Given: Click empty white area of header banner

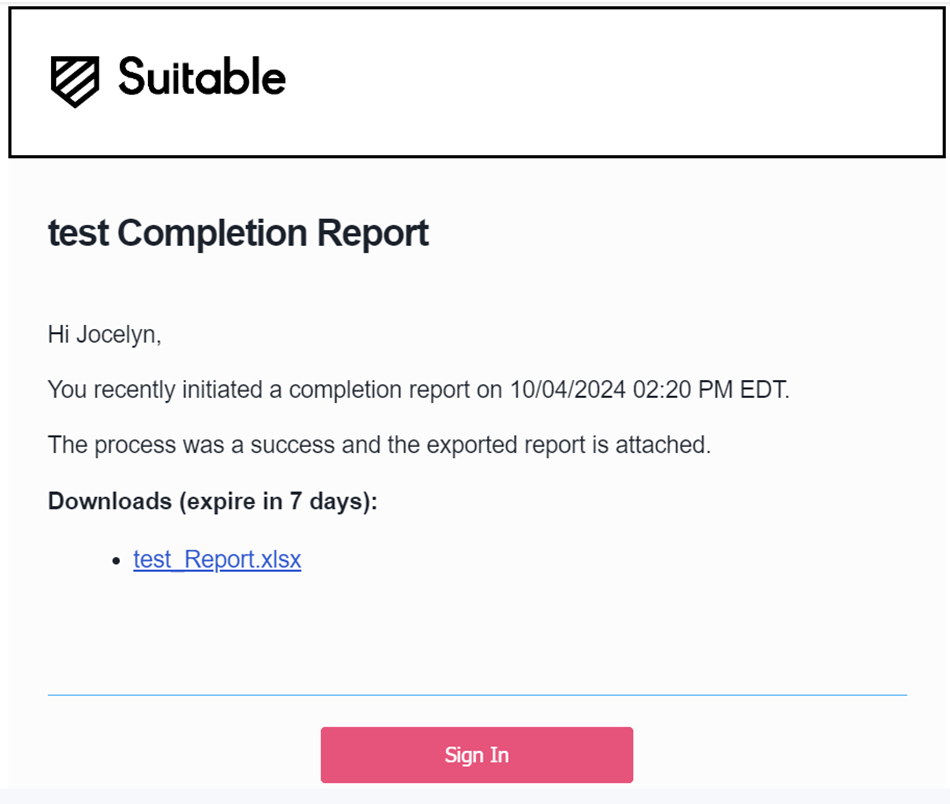Looking at the screenshot, I should (x=606, y=82).
